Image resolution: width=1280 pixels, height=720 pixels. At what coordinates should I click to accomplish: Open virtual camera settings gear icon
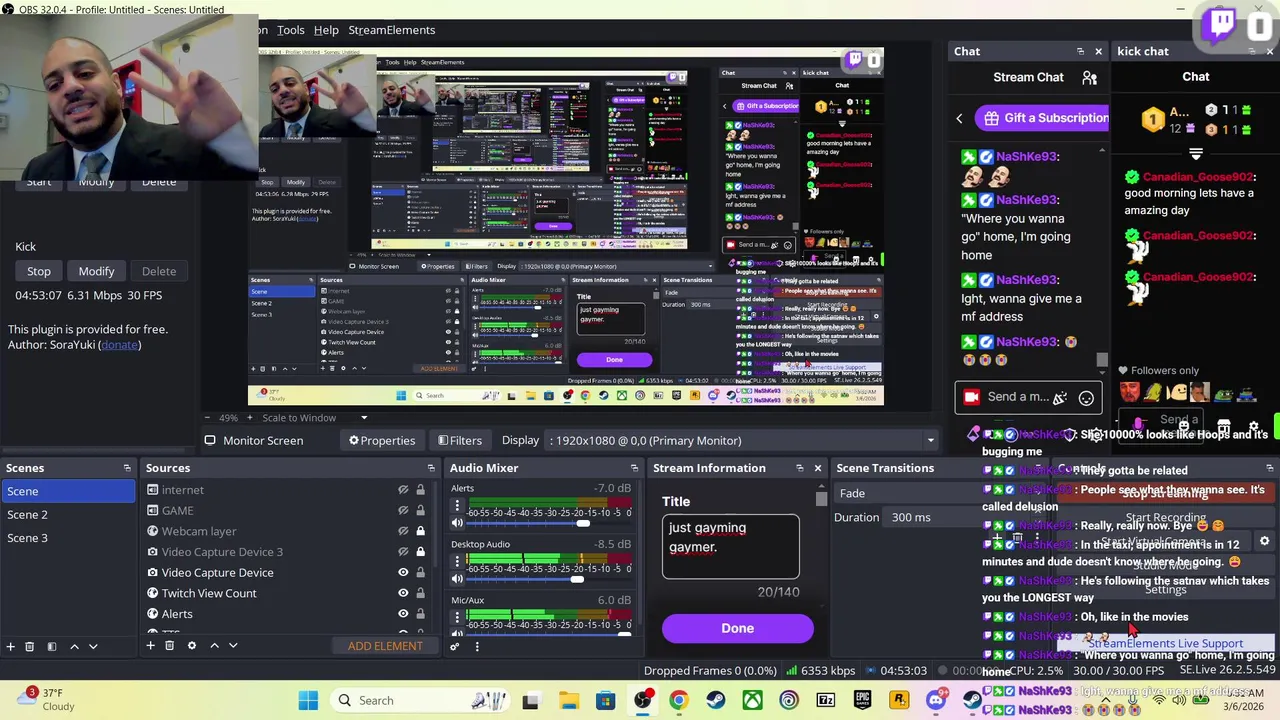click(1264, 541)
